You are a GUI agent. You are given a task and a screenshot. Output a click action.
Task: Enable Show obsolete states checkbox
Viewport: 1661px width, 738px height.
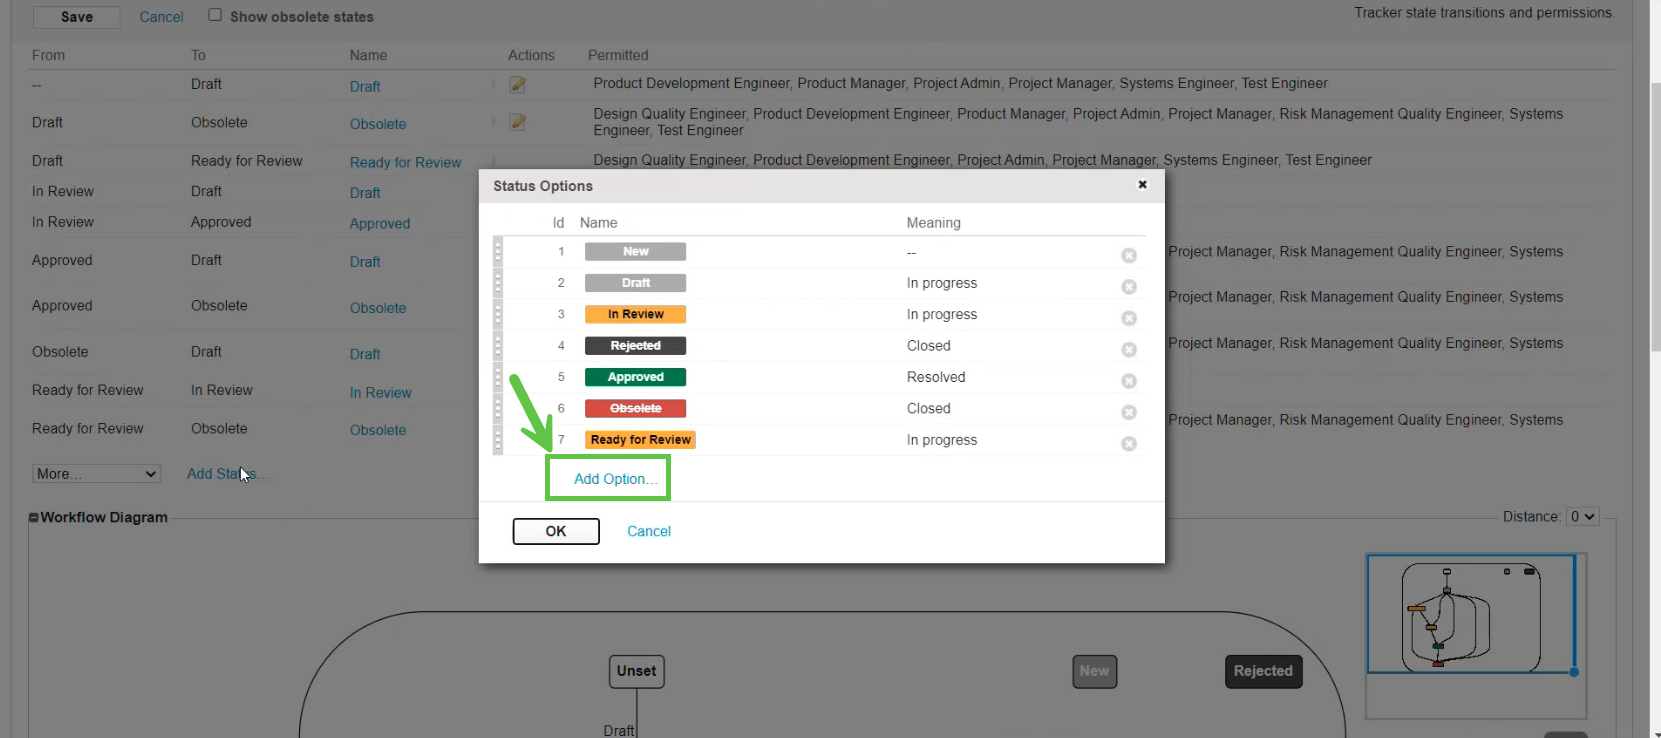(x=215, y=15)
